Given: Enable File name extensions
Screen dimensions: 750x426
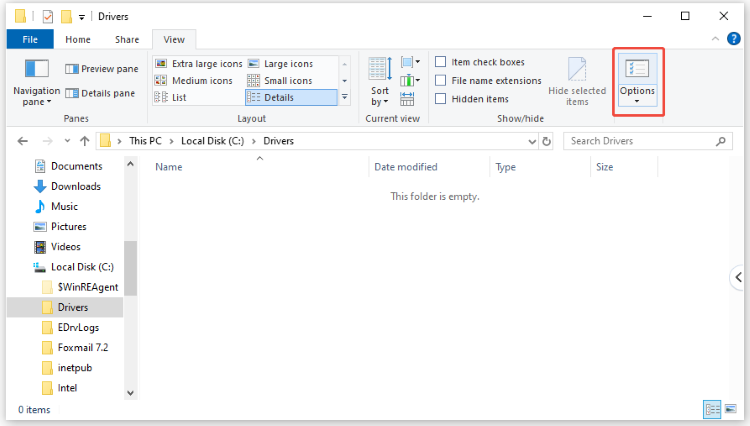Looking at the screenshot, I should coord(441,80).
